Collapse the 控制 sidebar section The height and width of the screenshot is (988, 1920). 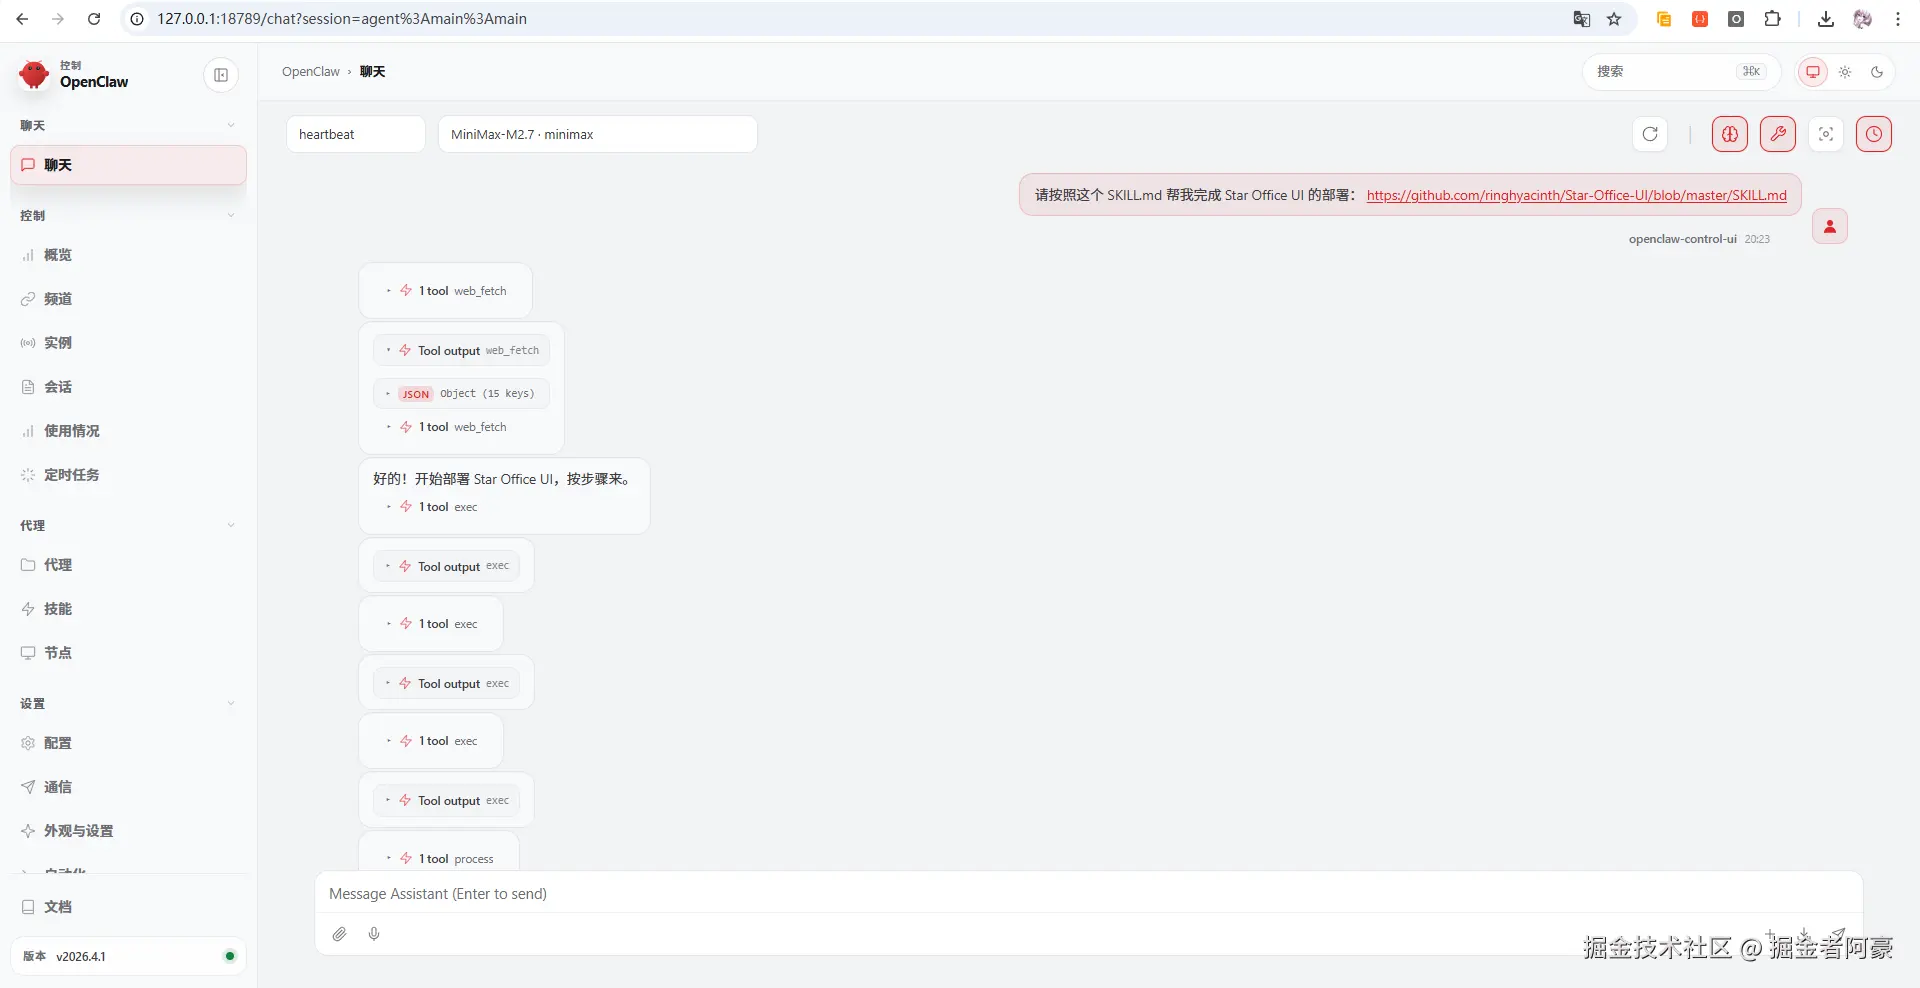(x=128, y=215)
